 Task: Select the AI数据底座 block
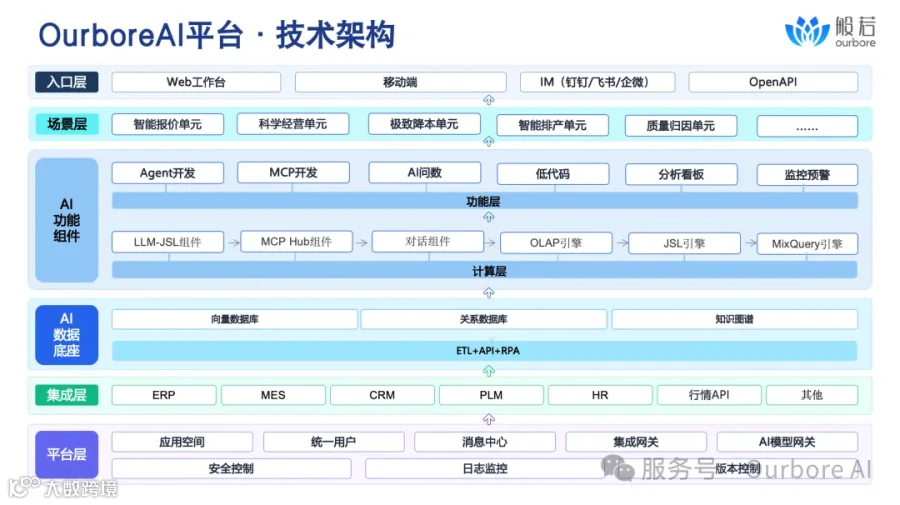pyautogui.click(x=67, y=335)
